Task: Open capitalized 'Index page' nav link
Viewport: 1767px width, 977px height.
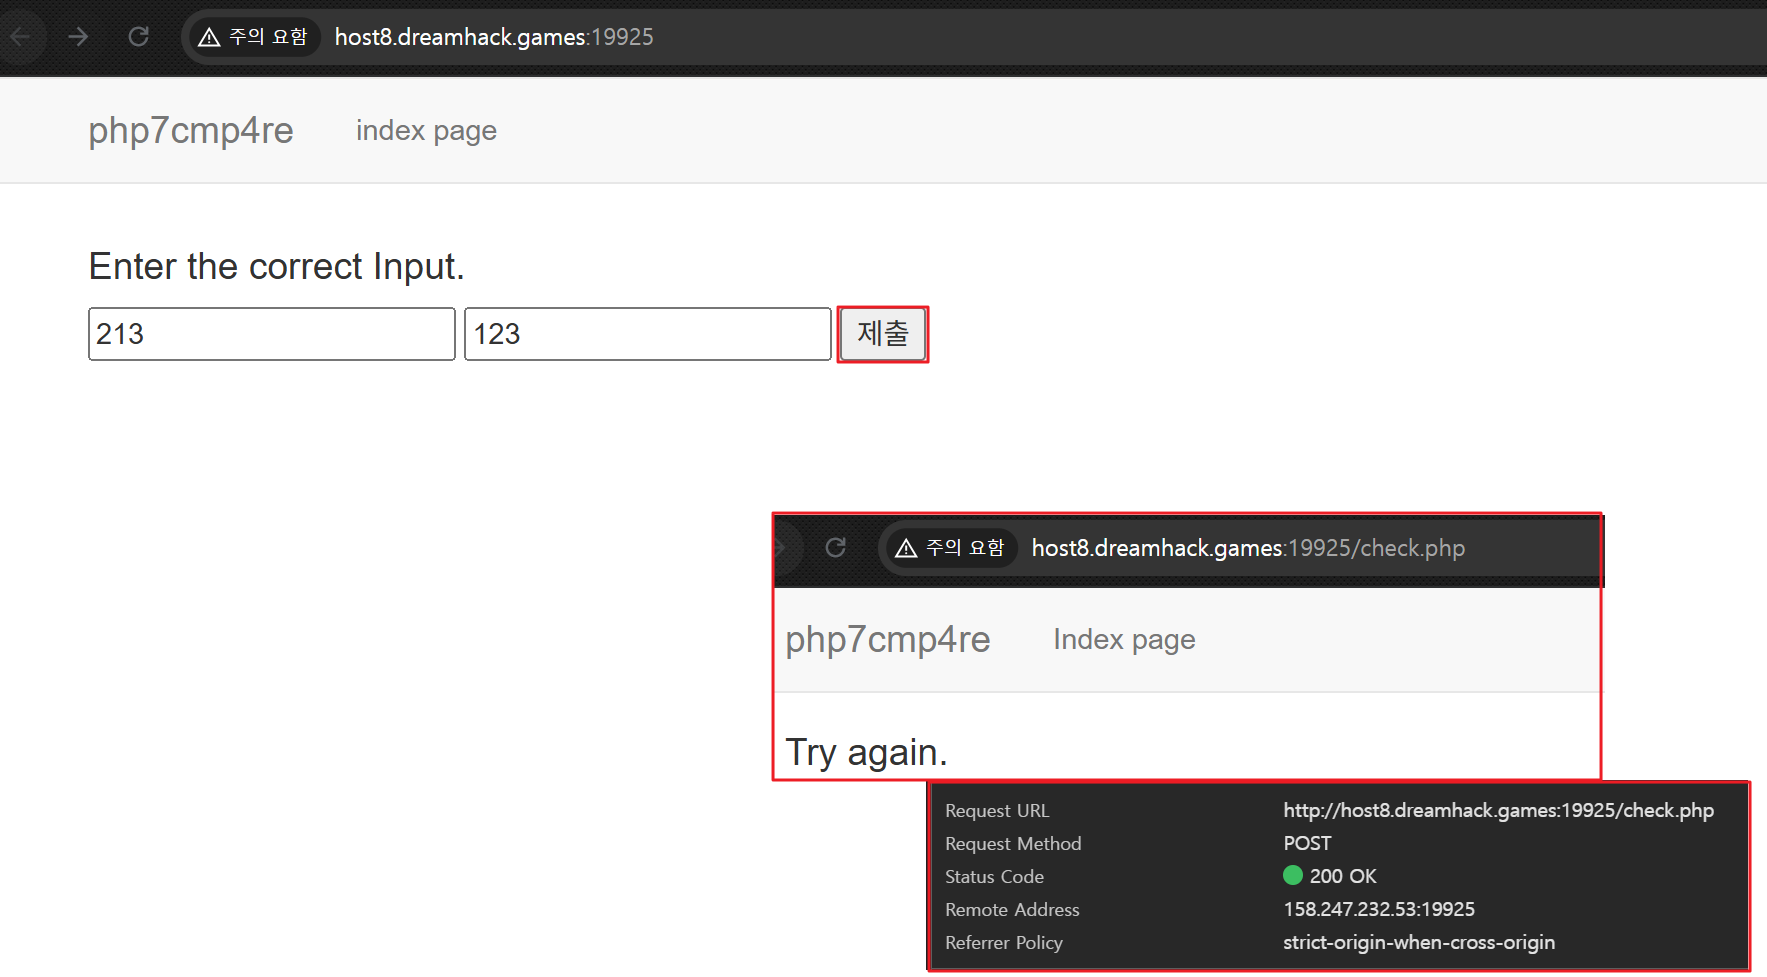Action: coord(1124,640)
